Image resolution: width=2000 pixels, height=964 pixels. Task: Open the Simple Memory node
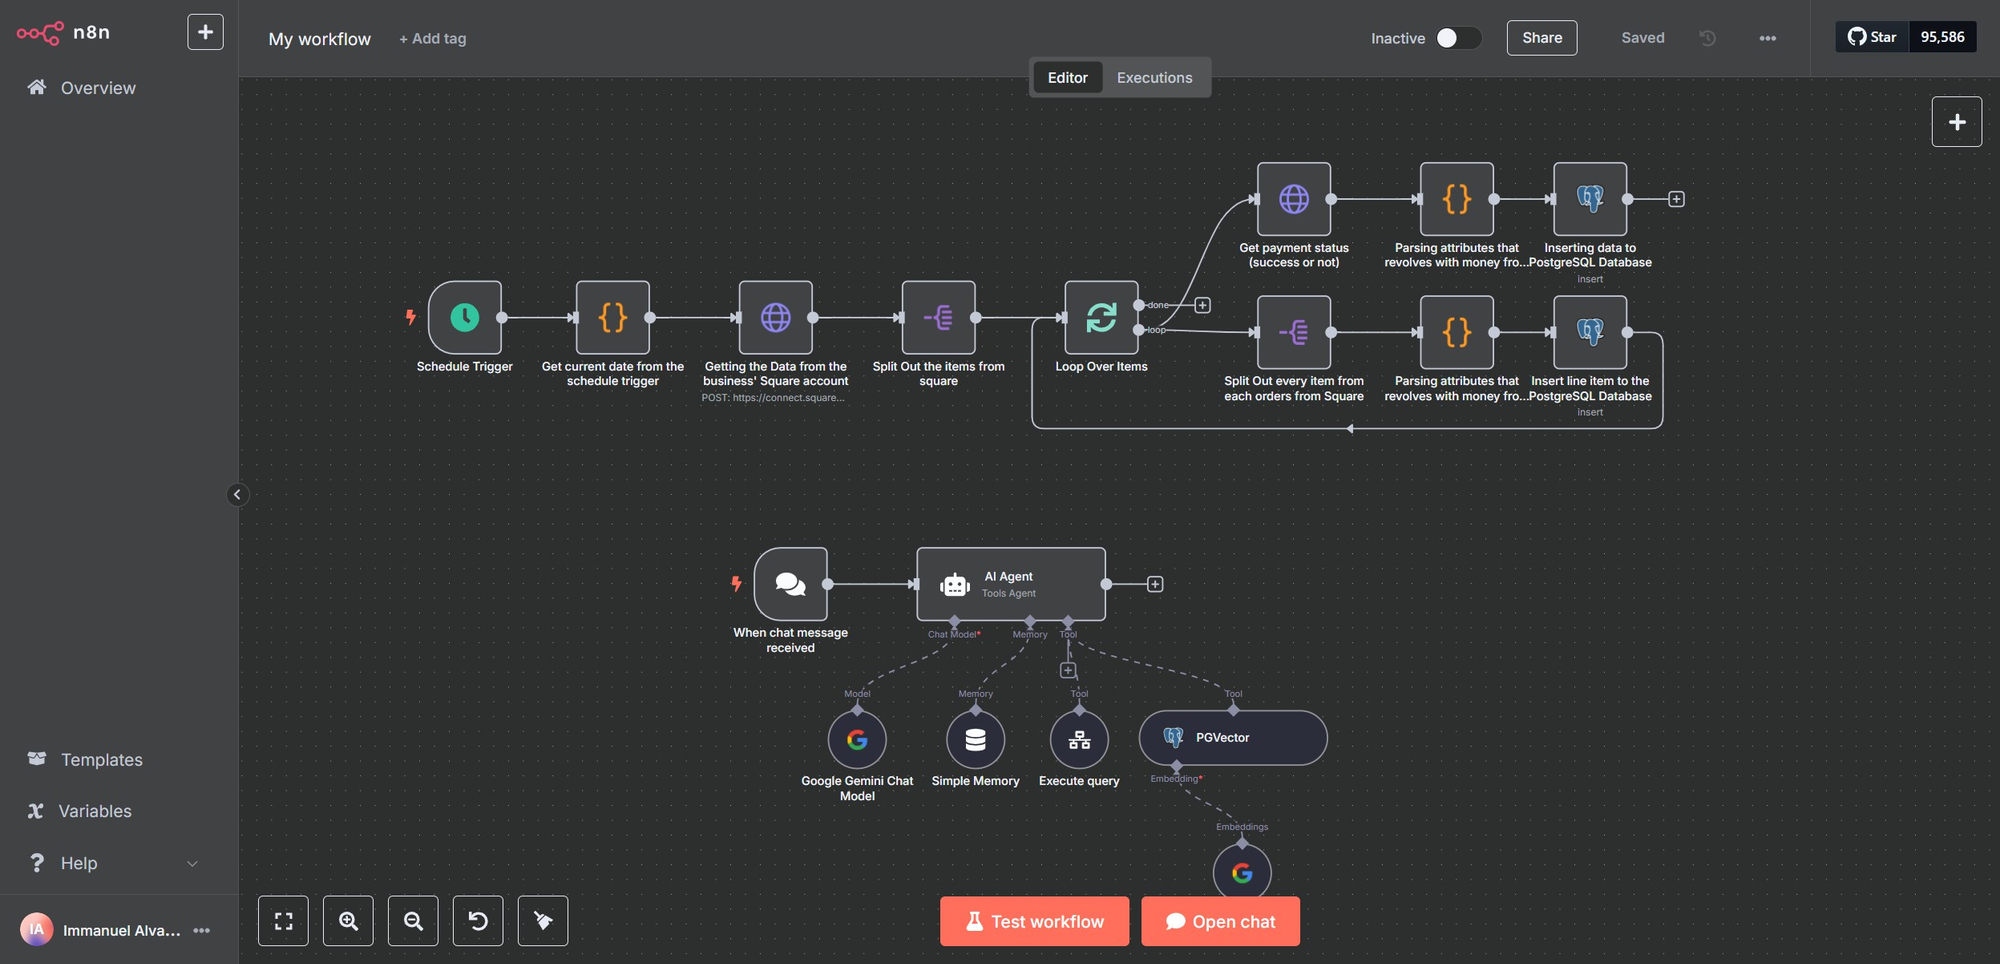[x=975, y=740]
